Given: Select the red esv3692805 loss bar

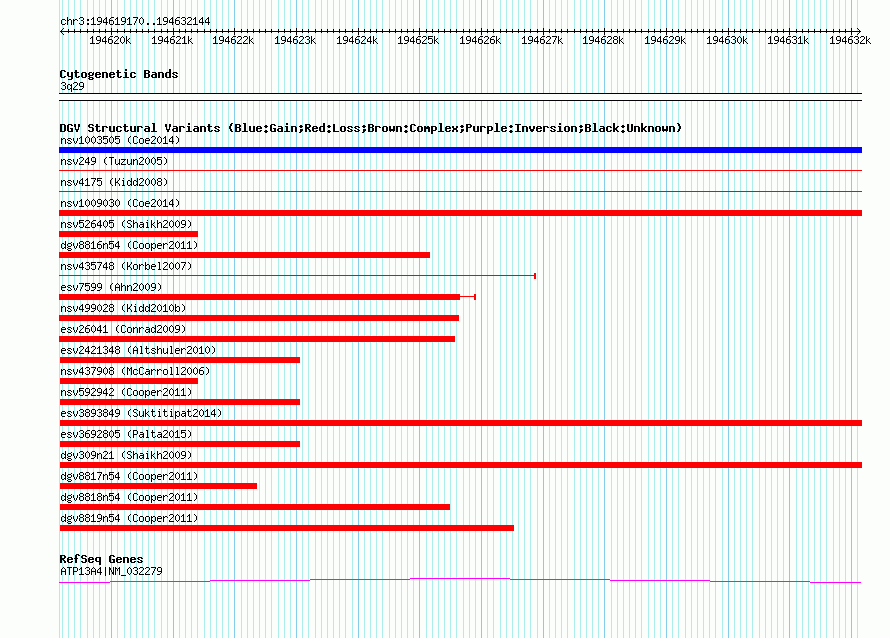Looking at the screenshot, I should click(x=179, y=444).
